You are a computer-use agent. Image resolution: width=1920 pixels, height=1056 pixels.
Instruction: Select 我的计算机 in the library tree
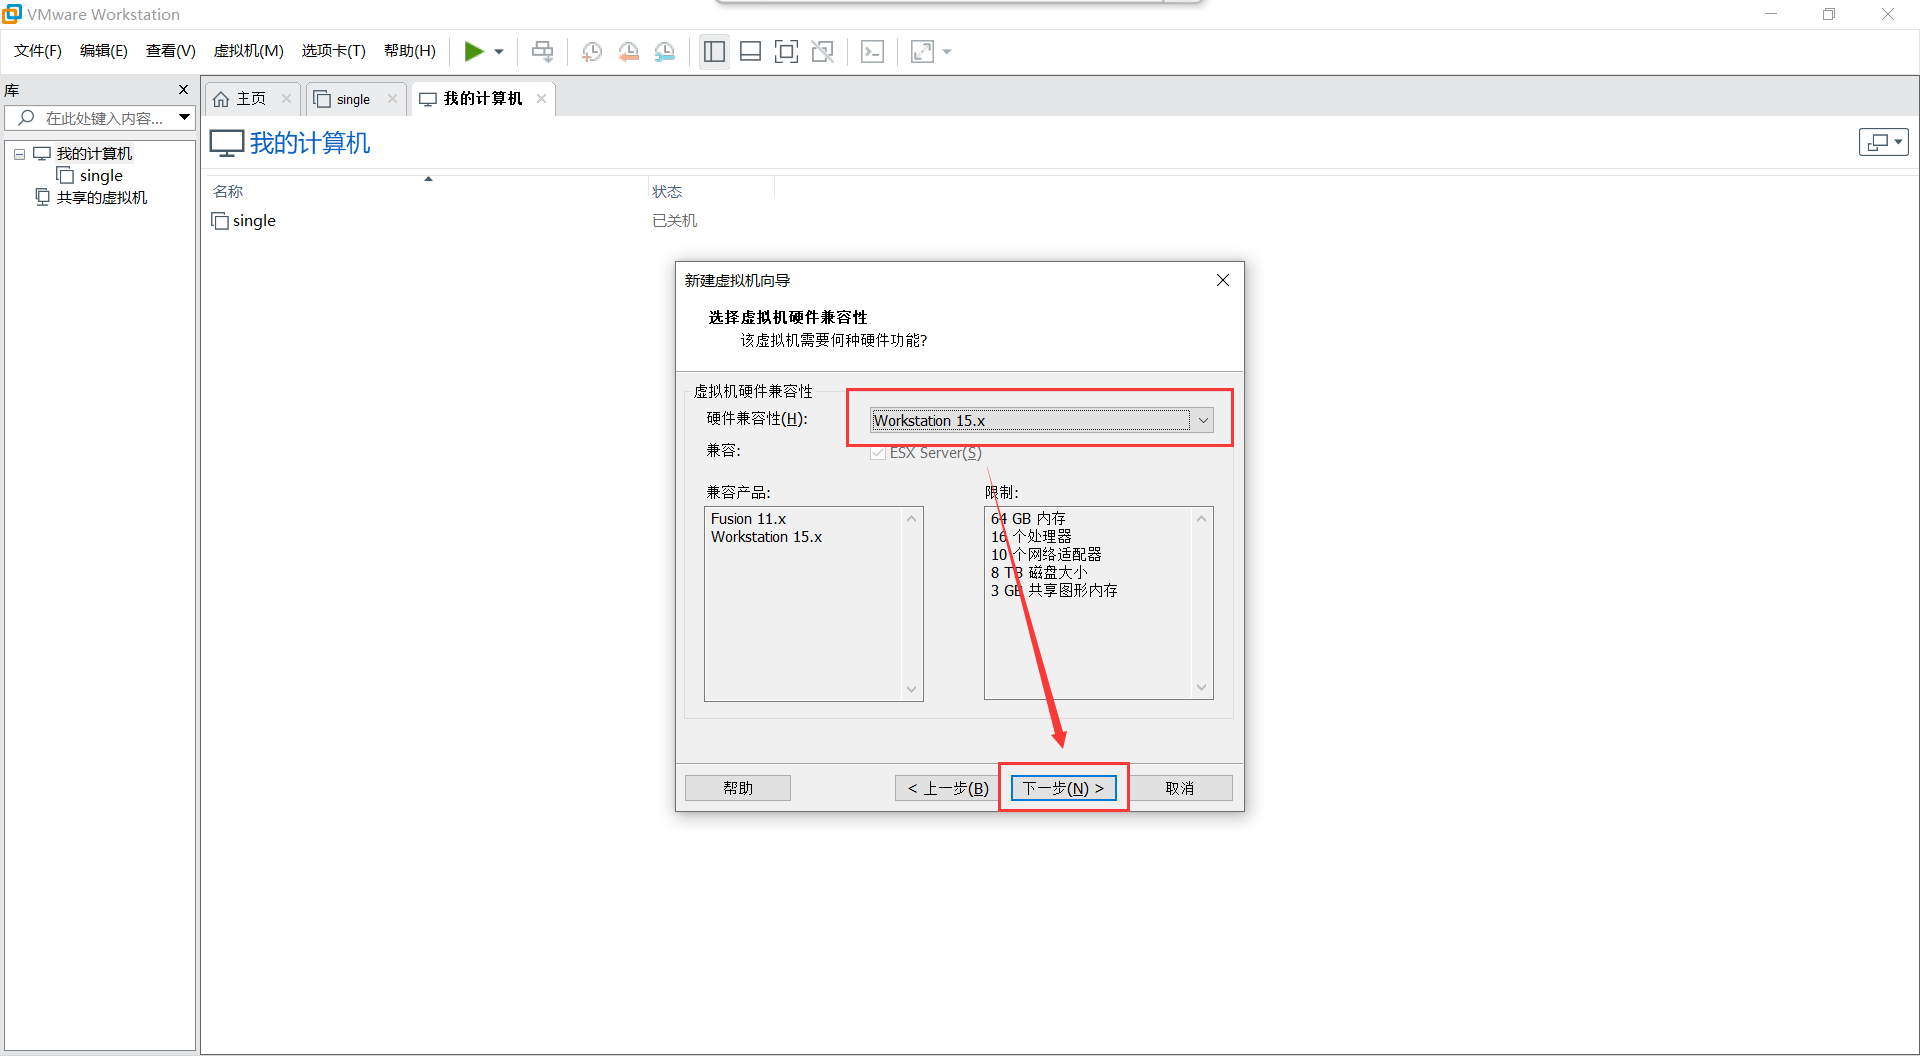[x=94, y=154]
